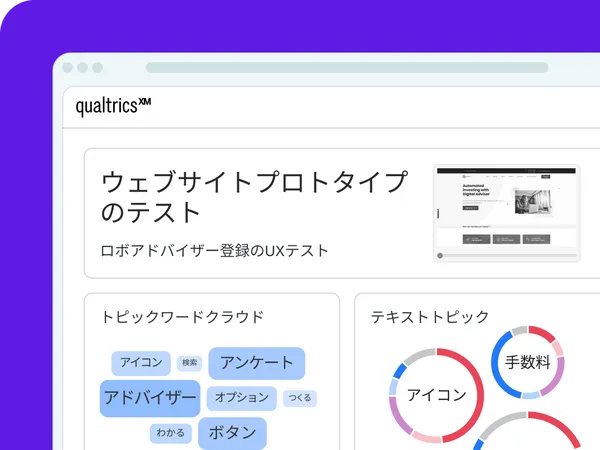The image size is (600, 450).
Task: Click the テキストトピック panel title
Action: [x=430, y=317]
